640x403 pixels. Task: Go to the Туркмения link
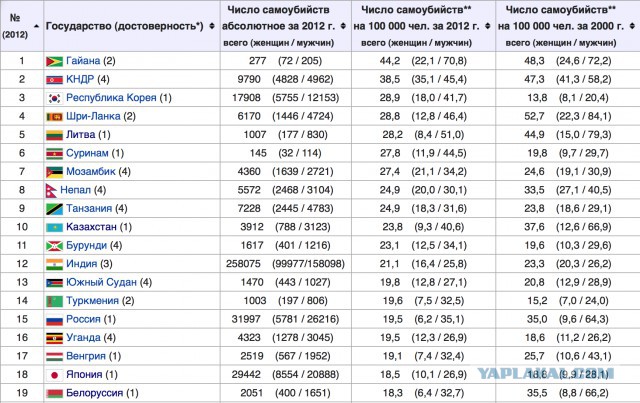(92, 301)
